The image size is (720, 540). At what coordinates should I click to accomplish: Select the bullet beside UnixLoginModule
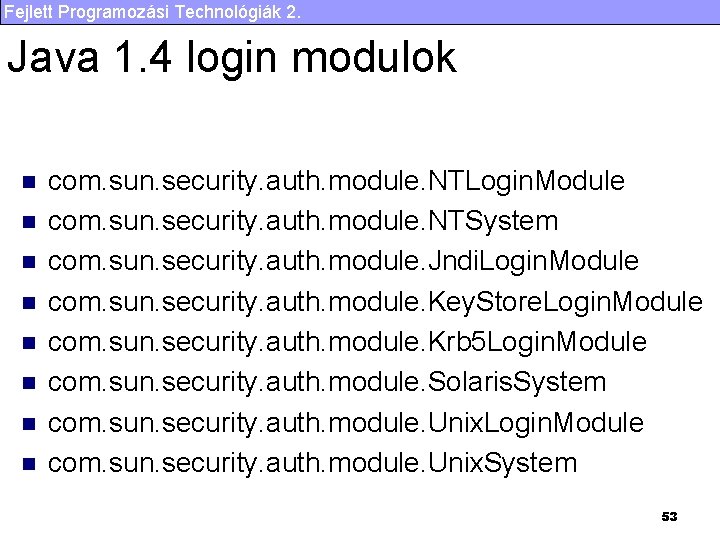(29, 424)
